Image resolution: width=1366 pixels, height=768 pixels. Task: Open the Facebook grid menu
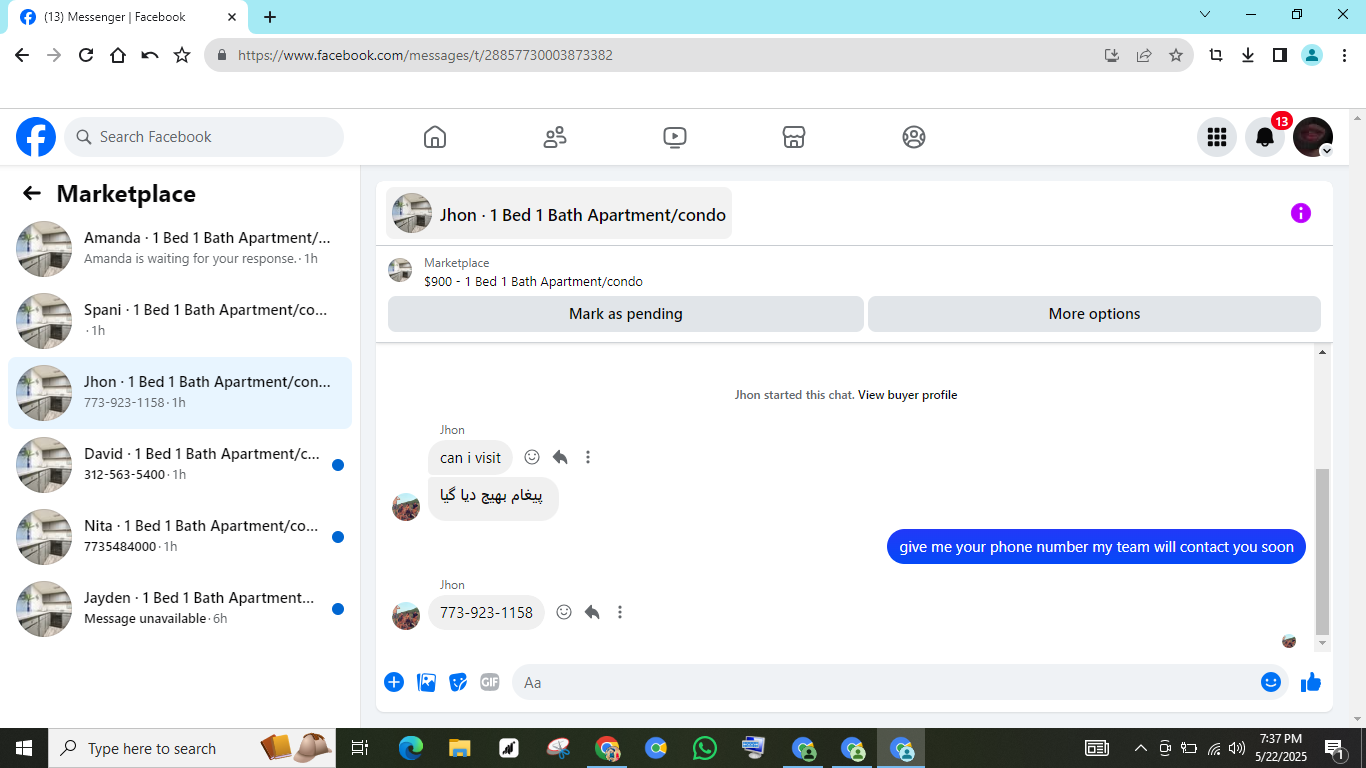coord(1217,137)
